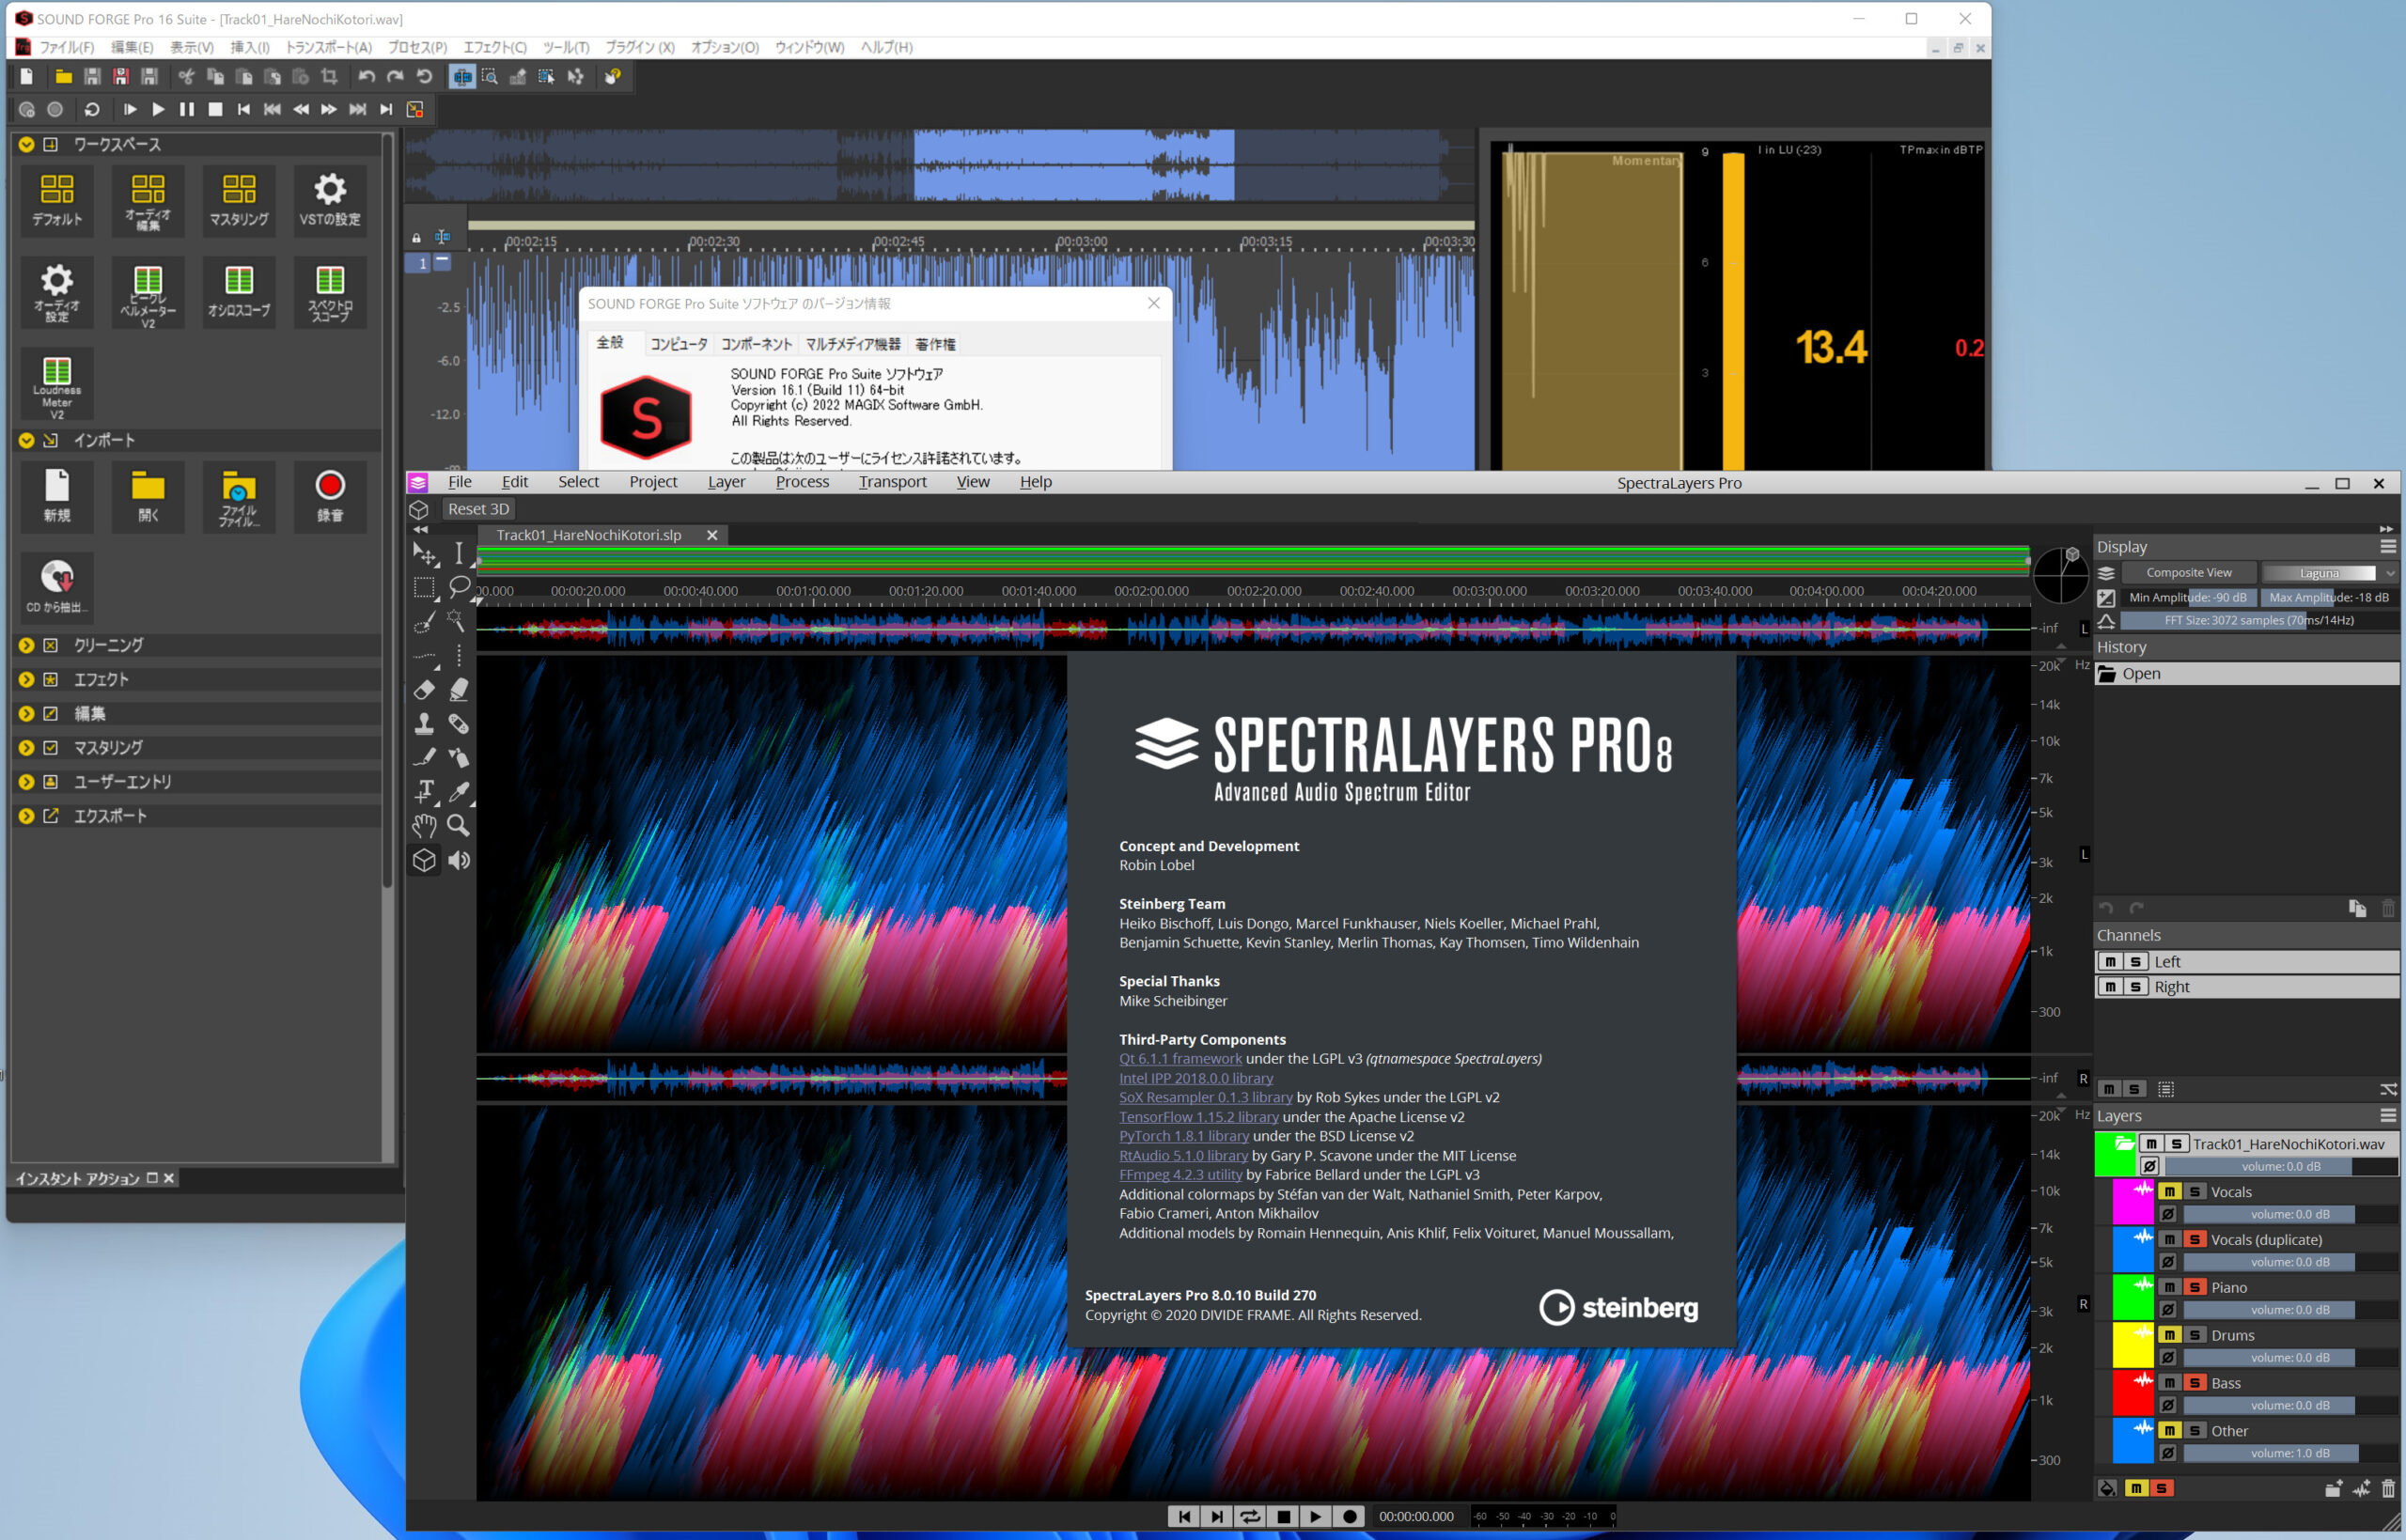Open the Process menu in SpectraLayers
This screenshot has height=1540, width=2406.
[x=802, y=482]
